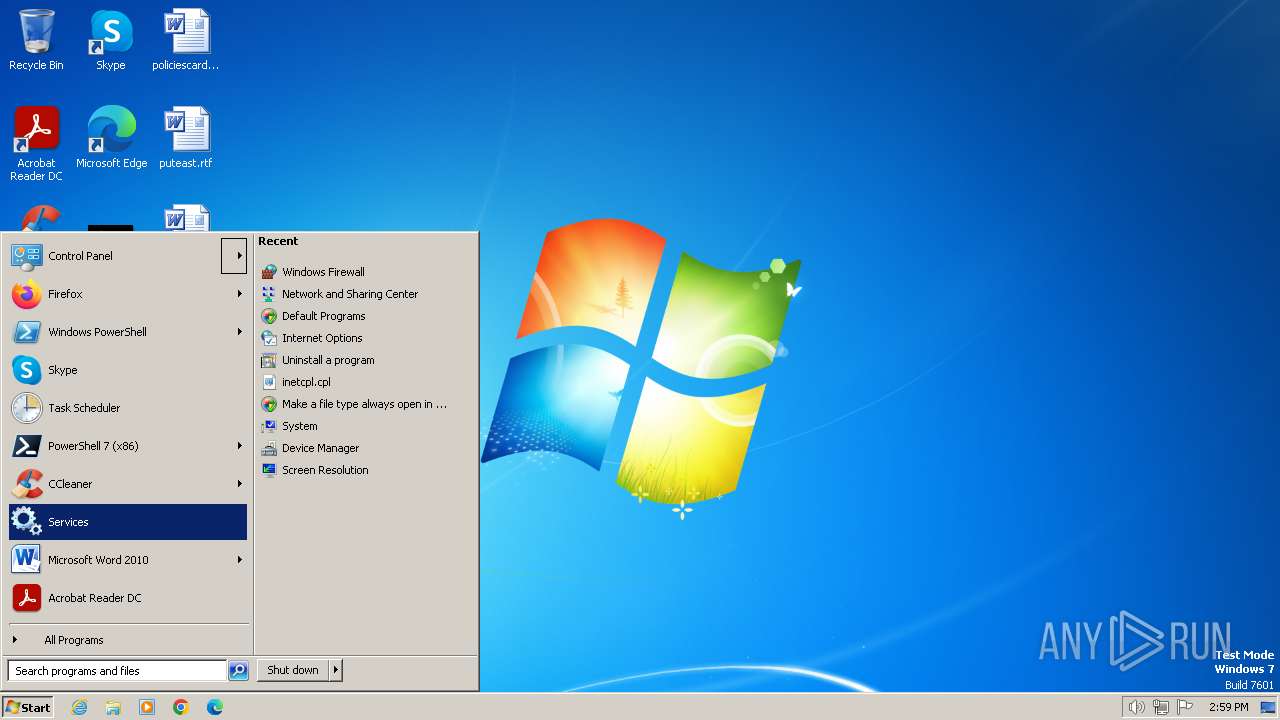1280x720 pixels.
Task: Click the Show desktop button
Action: tap(1268, 707)
